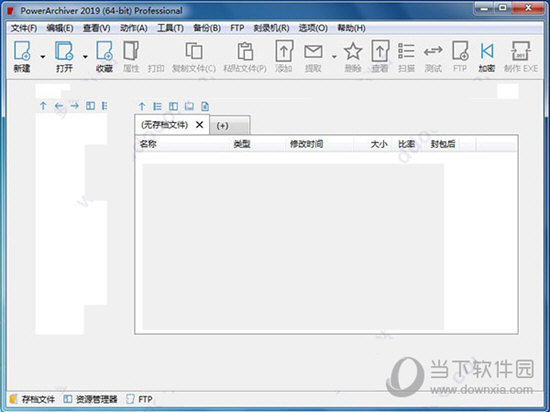Click the 制作 EXE toolbar icon
Viewport: 550px width, 412px height.
pos(521,51)
